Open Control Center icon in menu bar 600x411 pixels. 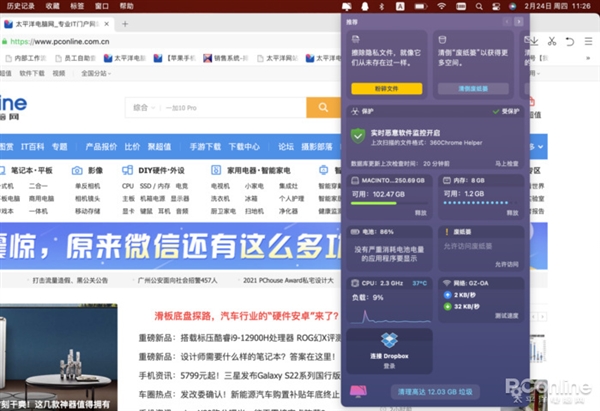(496, 6)
